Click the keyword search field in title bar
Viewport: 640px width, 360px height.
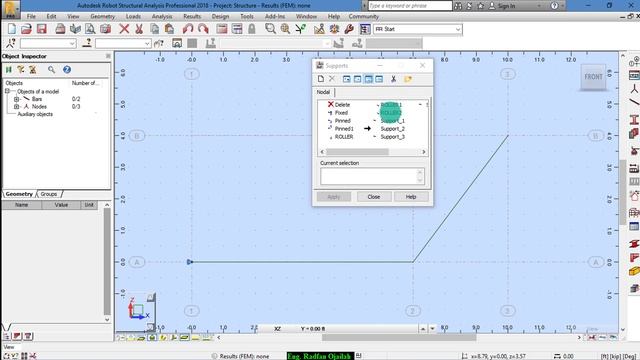(x=410, y=6)
